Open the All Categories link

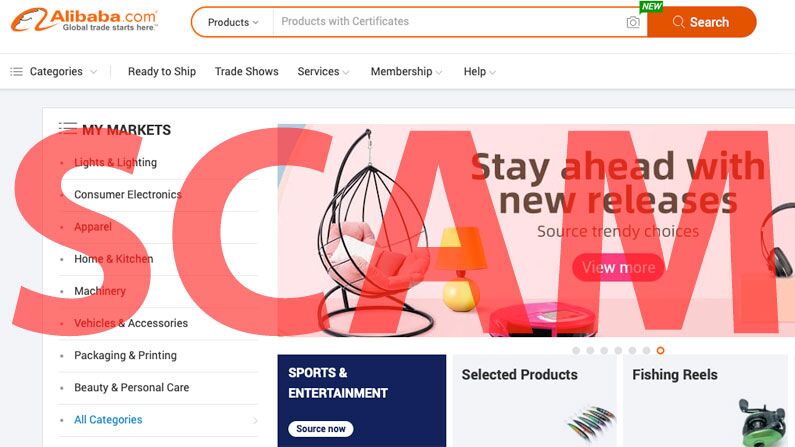[108, 420]
